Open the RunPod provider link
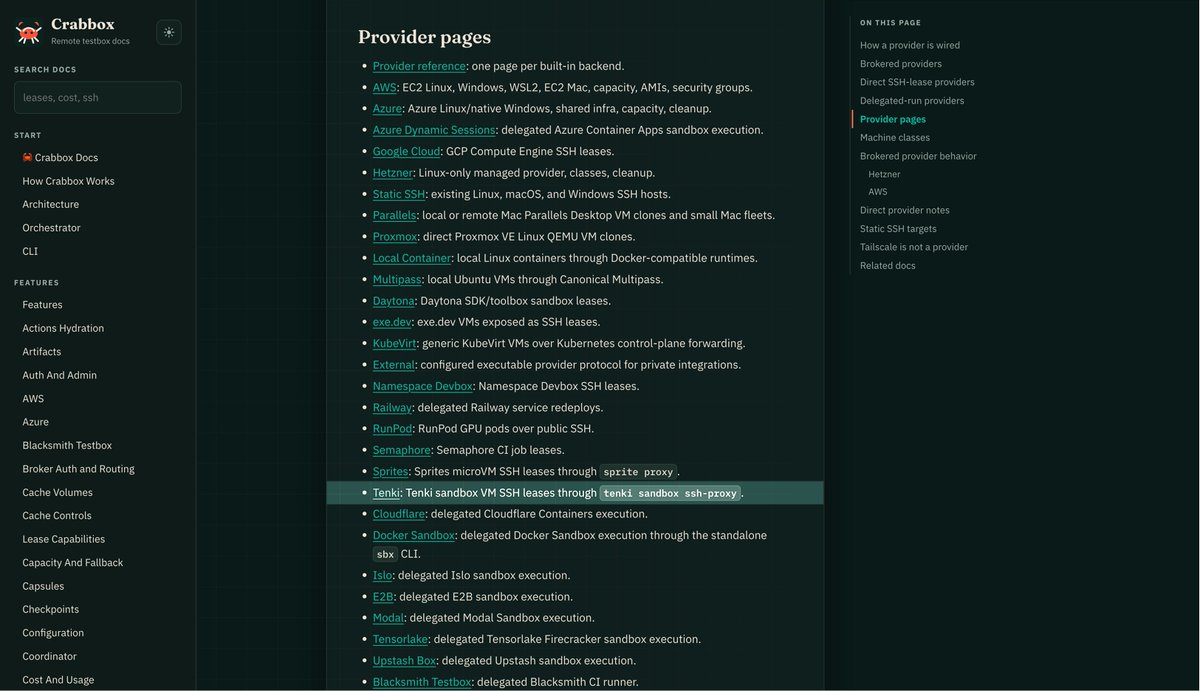1200x691 pixels. point(393,428)
